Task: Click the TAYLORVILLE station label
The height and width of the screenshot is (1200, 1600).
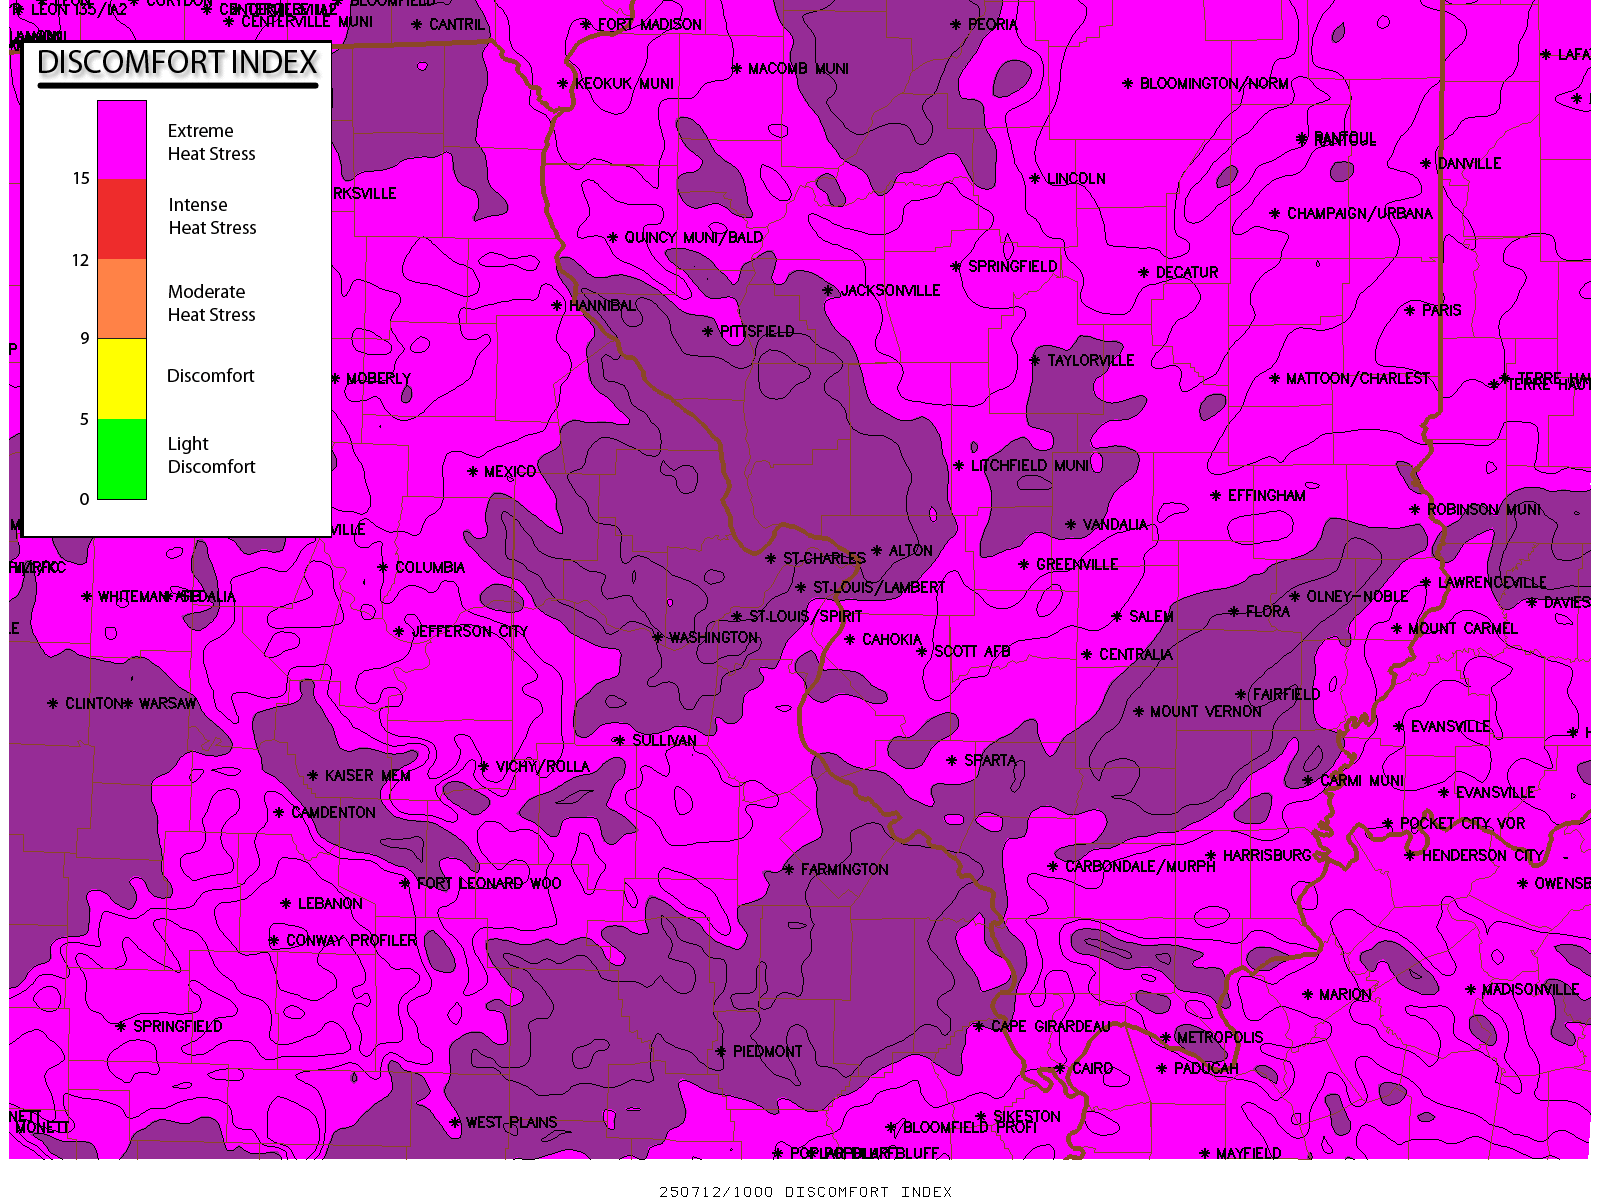Action: click(1091, 361)
